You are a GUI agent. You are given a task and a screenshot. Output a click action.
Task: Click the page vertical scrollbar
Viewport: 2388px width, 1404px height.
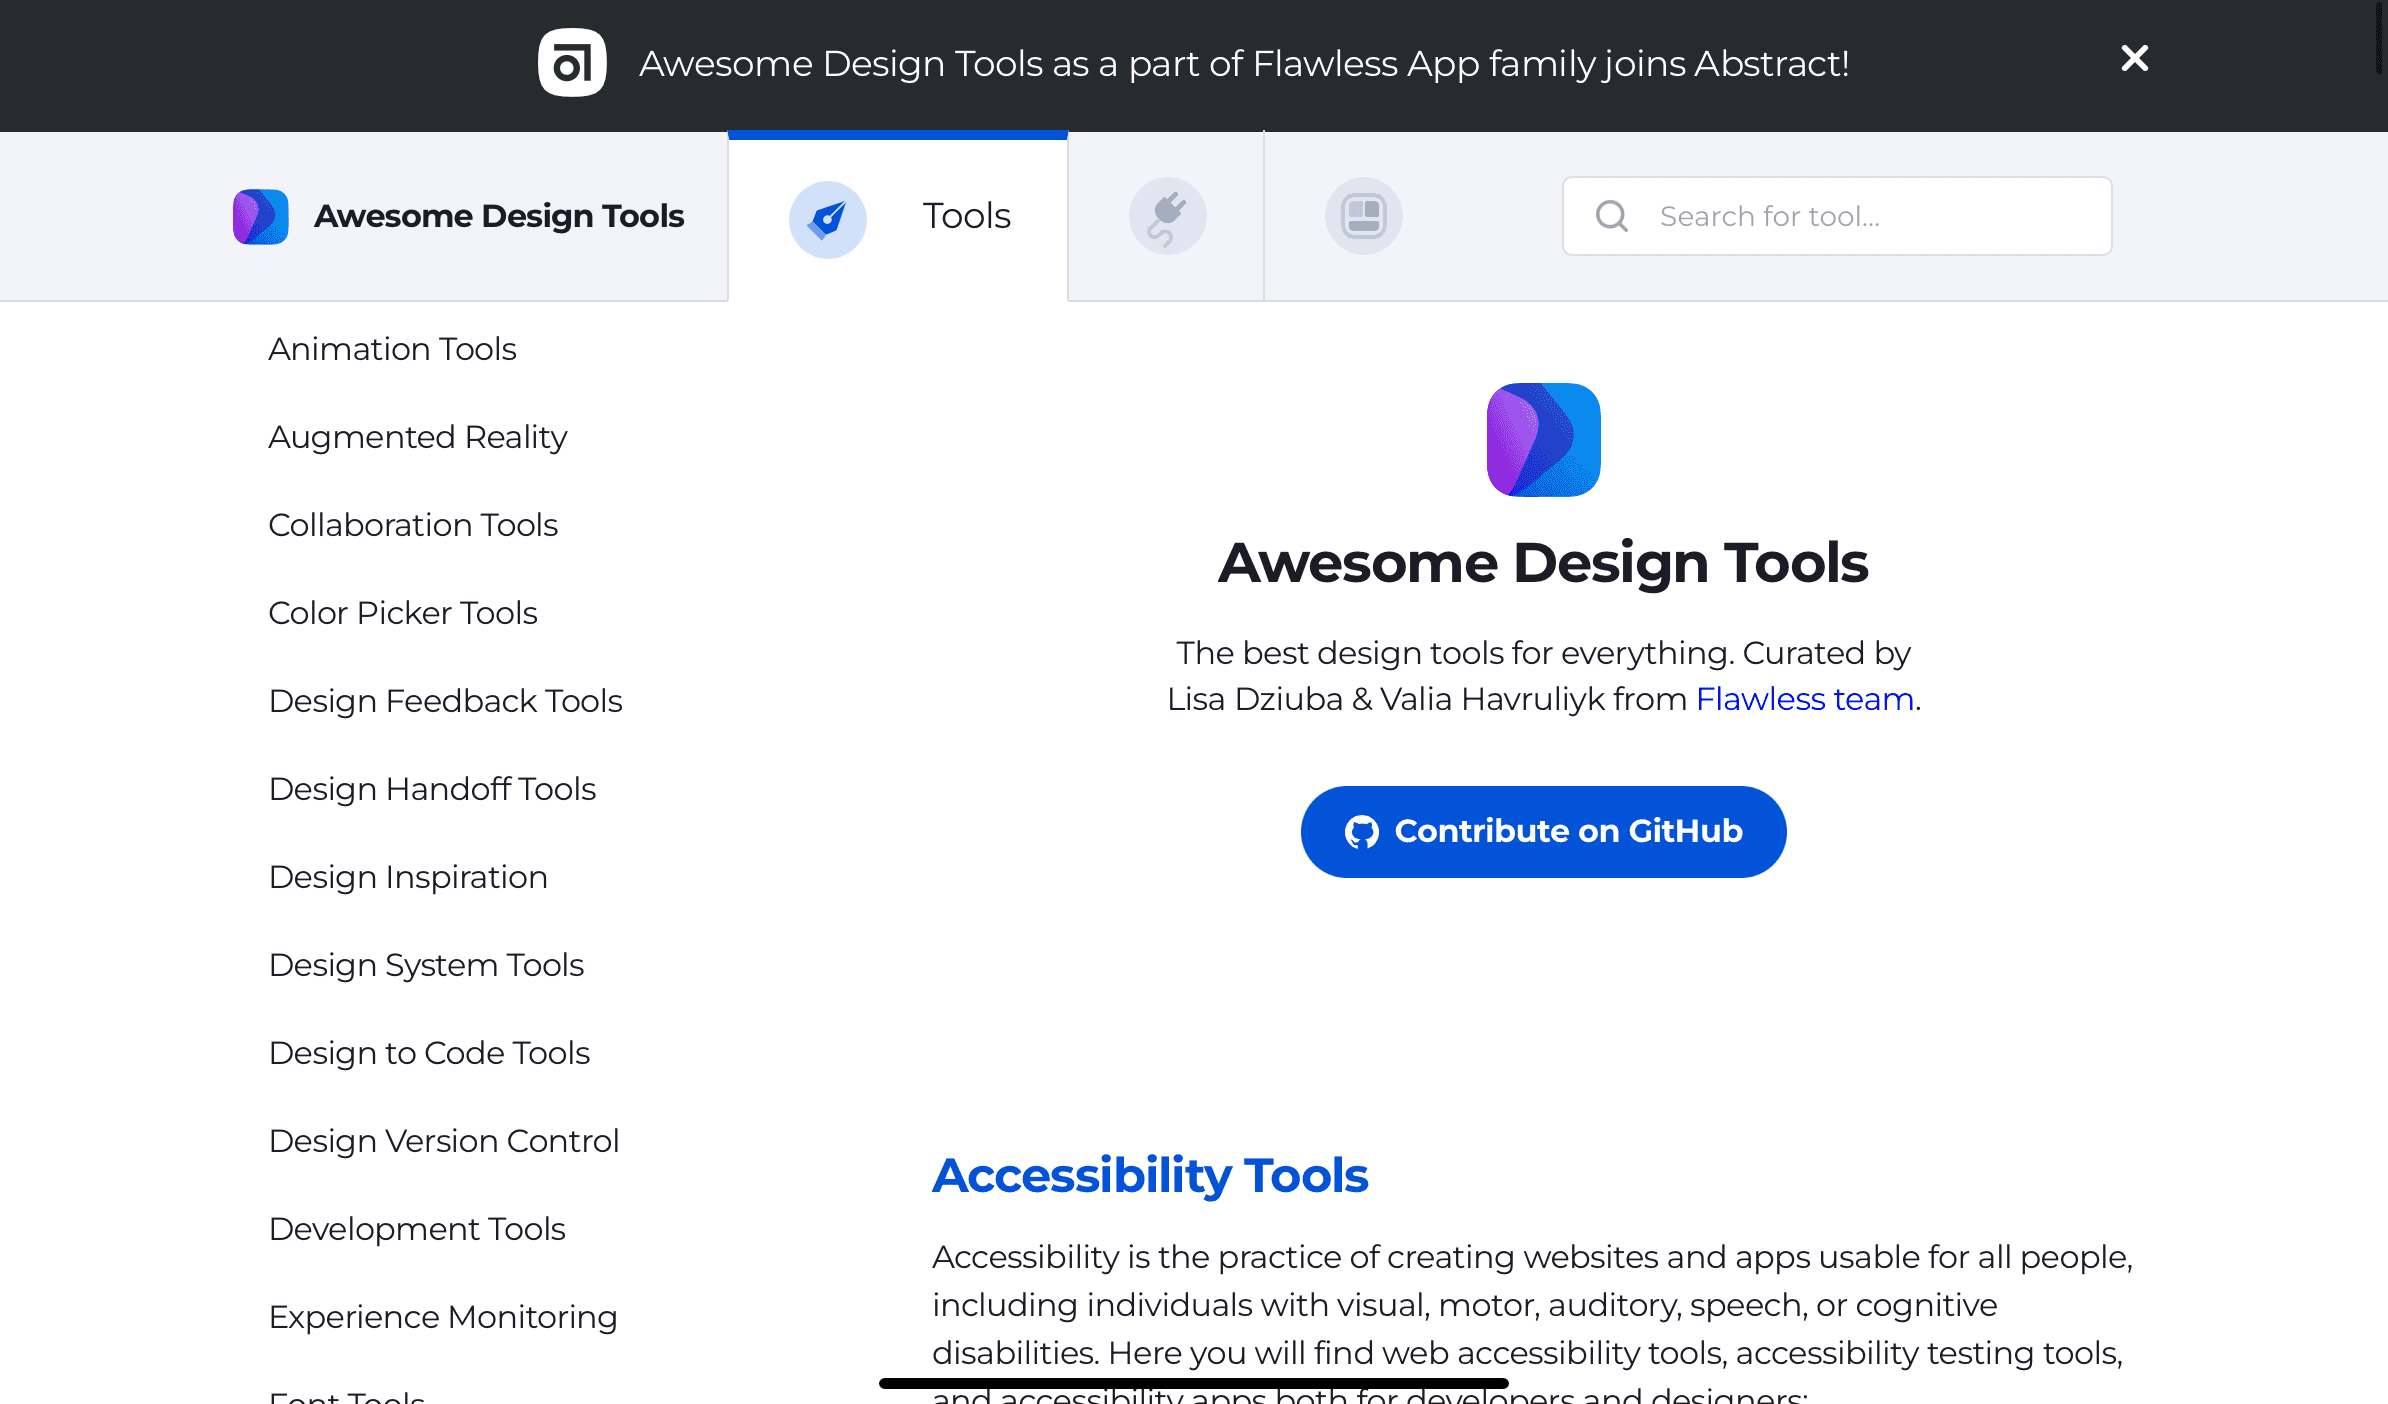pyautogui.click(x=2380, y=40)
